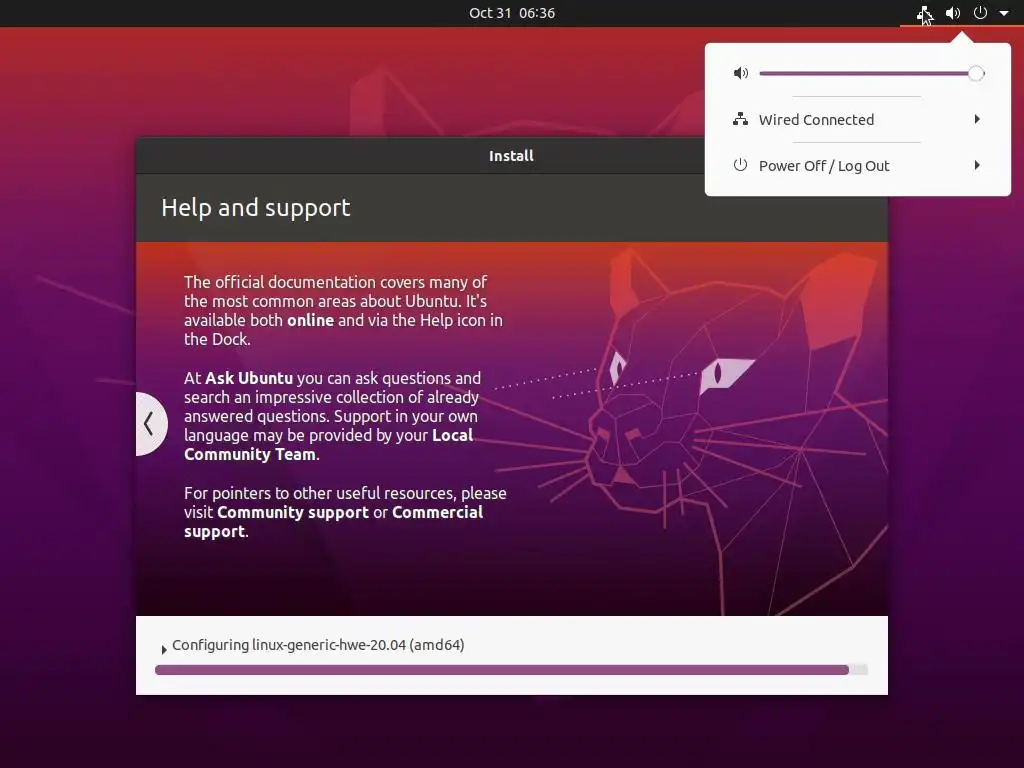Open the 'Ask Ubuntu' link
The image size is (1024, 768).
[249, 378]
